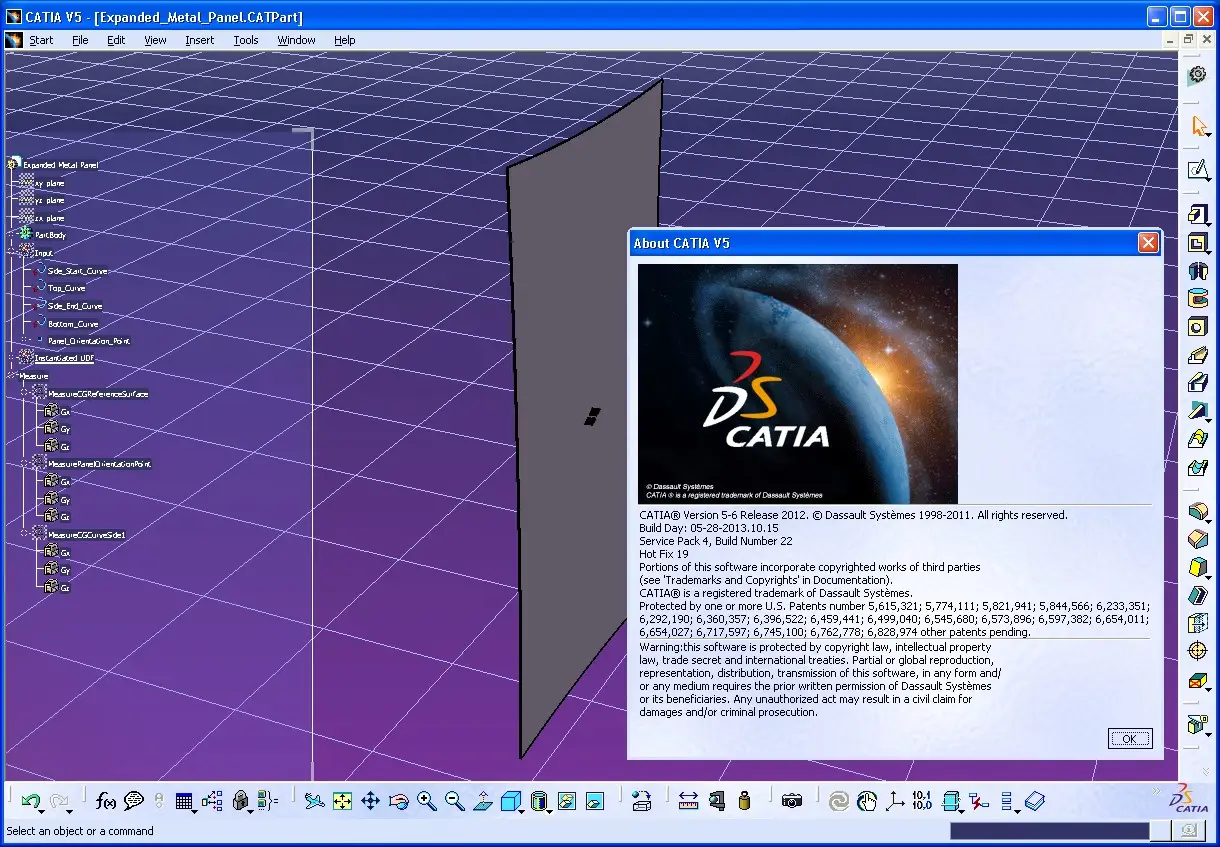Open the Design Table grid icon
This screenshot has width=1220, height=847.
184,801
